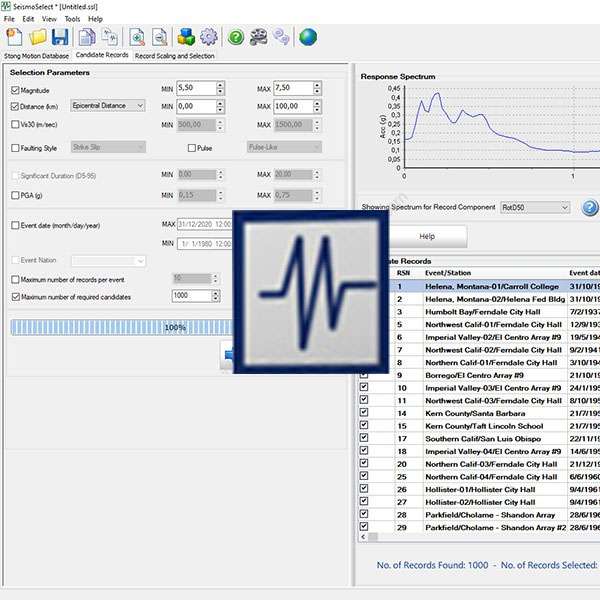Click blue question icon beside RotD50 dropdown

pyautogui.click(x=590, y=208)
